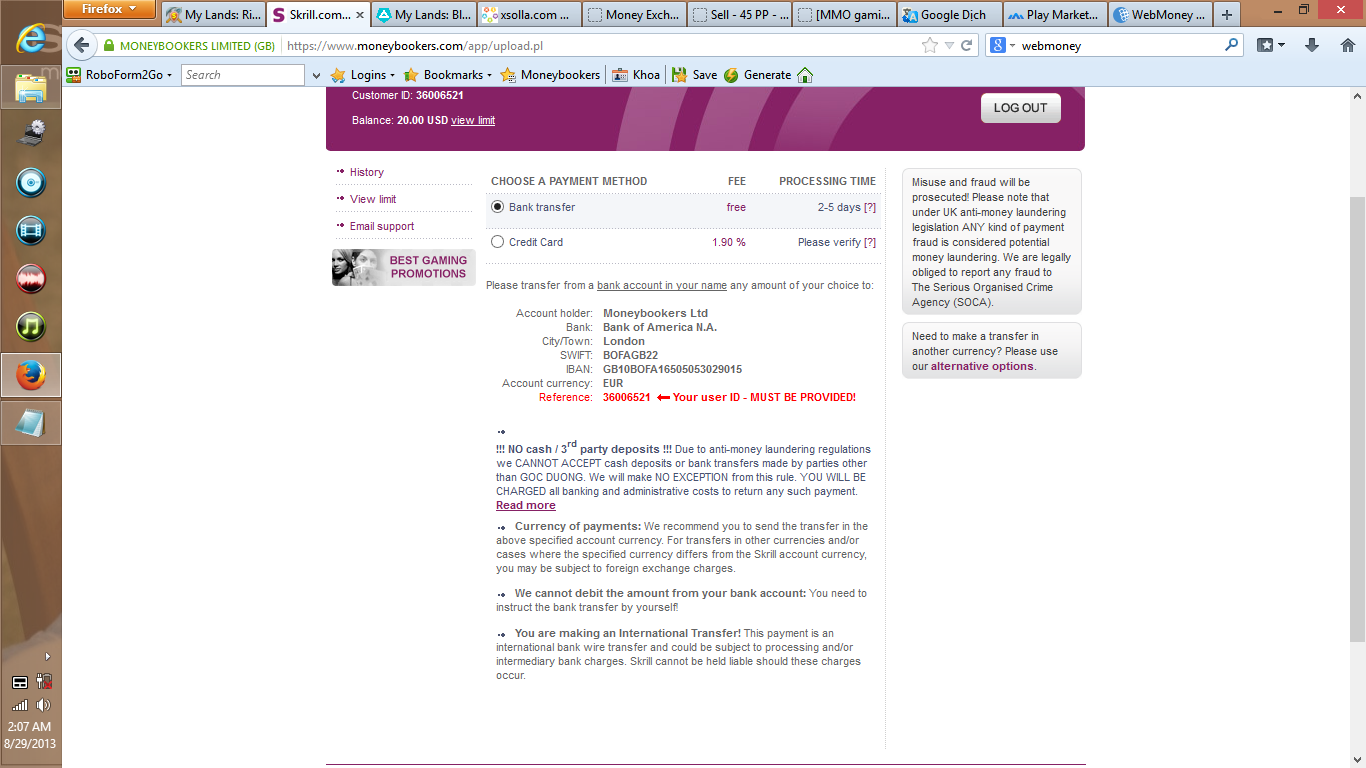Screen dimensions: 1366x768
Task: Click the volume speaker icon in system tray
Action: (43, 705)
